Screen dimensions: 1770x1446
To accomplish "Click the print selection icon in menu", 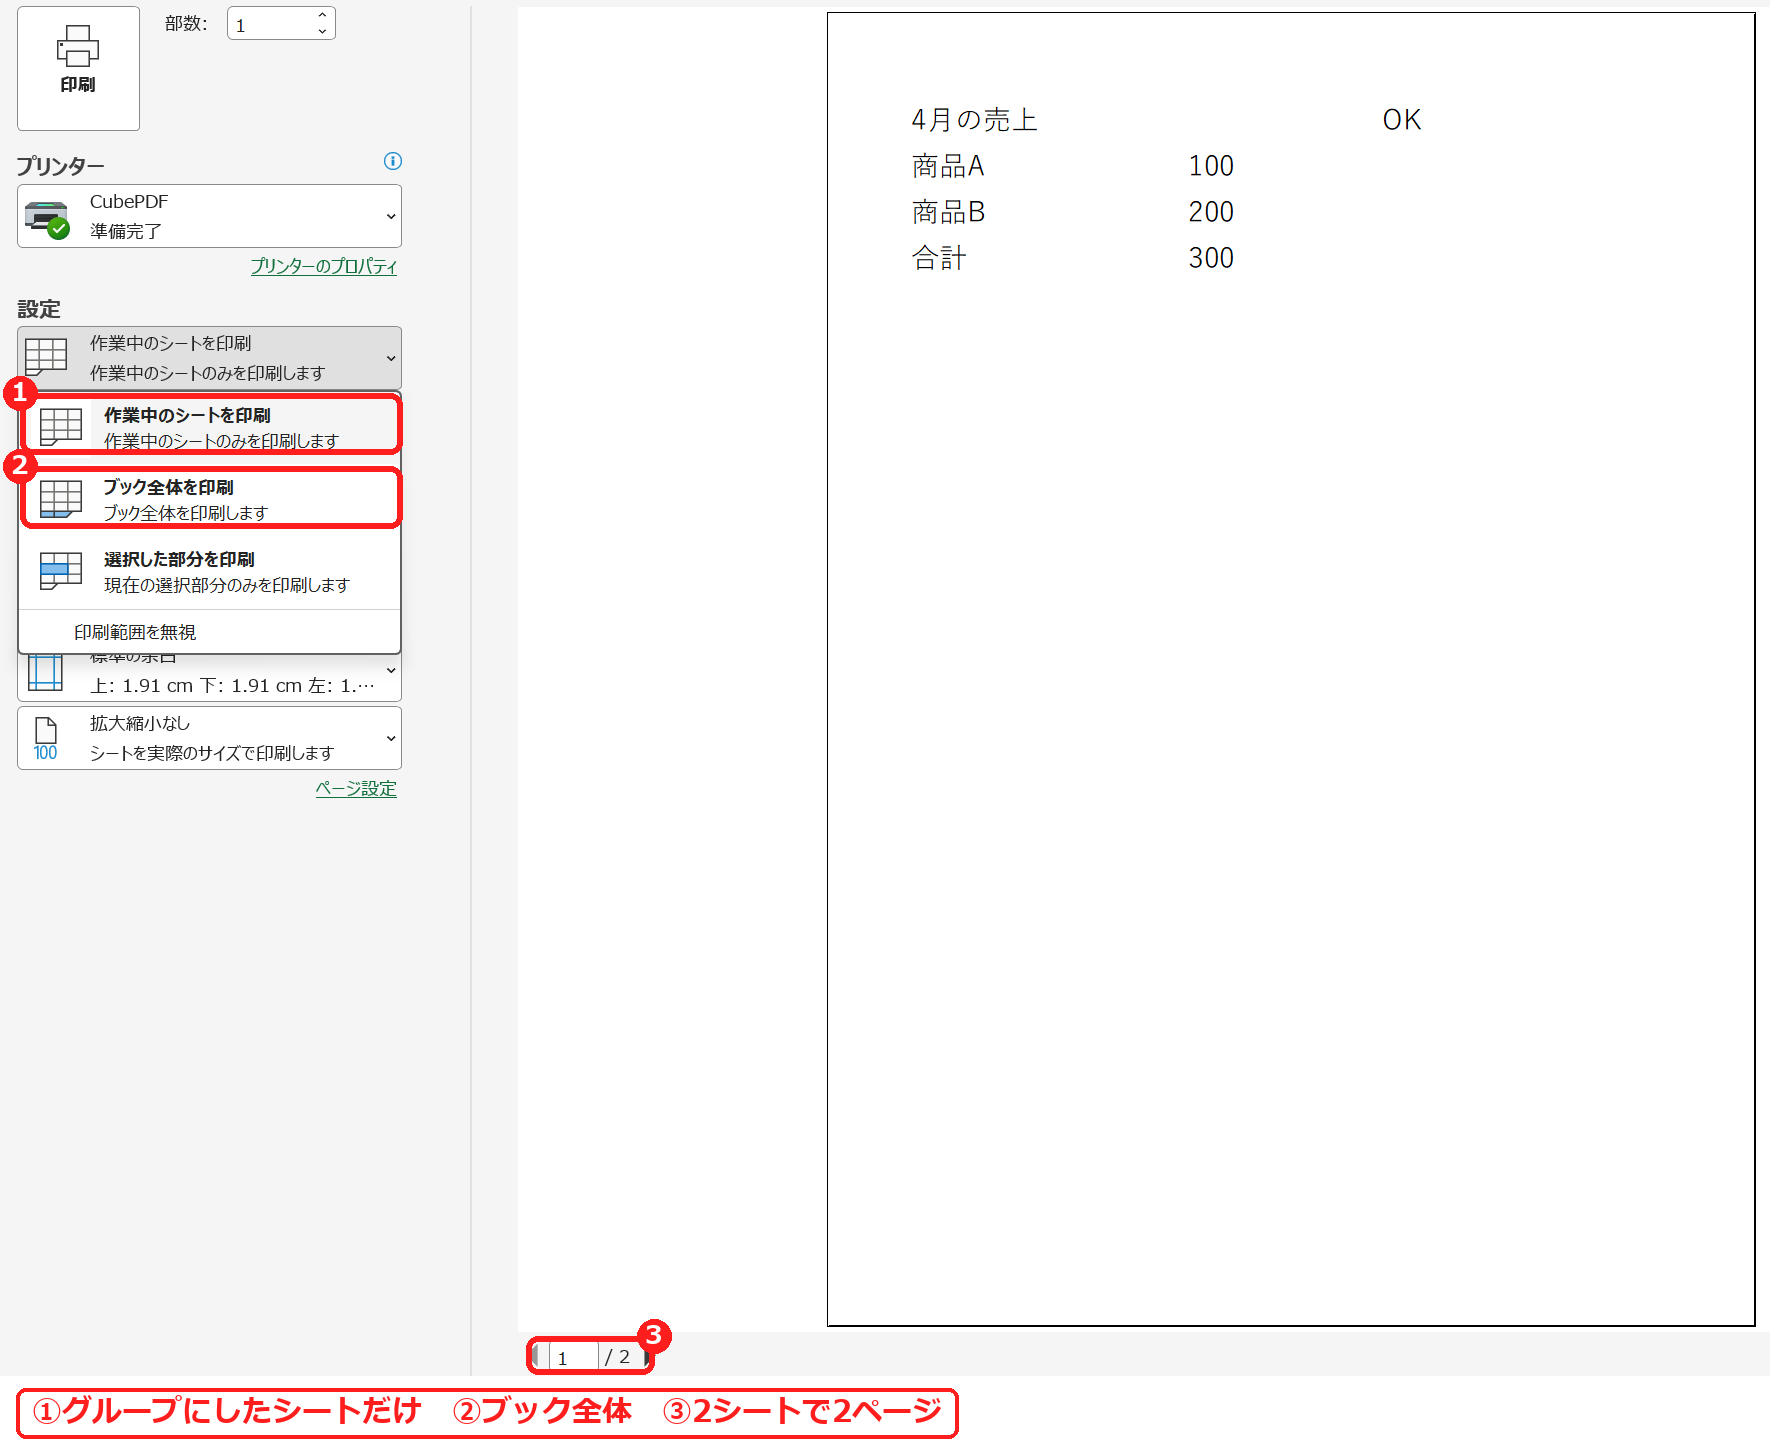I will pyautogui.click(x=61, y=571).
